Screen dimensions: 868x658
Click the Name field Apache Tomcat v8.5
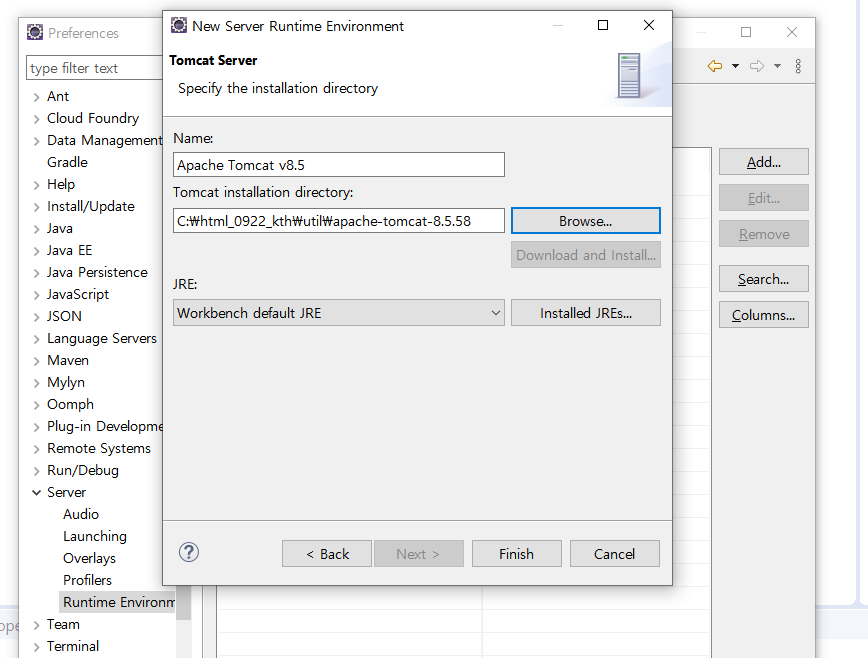[339, 165]
